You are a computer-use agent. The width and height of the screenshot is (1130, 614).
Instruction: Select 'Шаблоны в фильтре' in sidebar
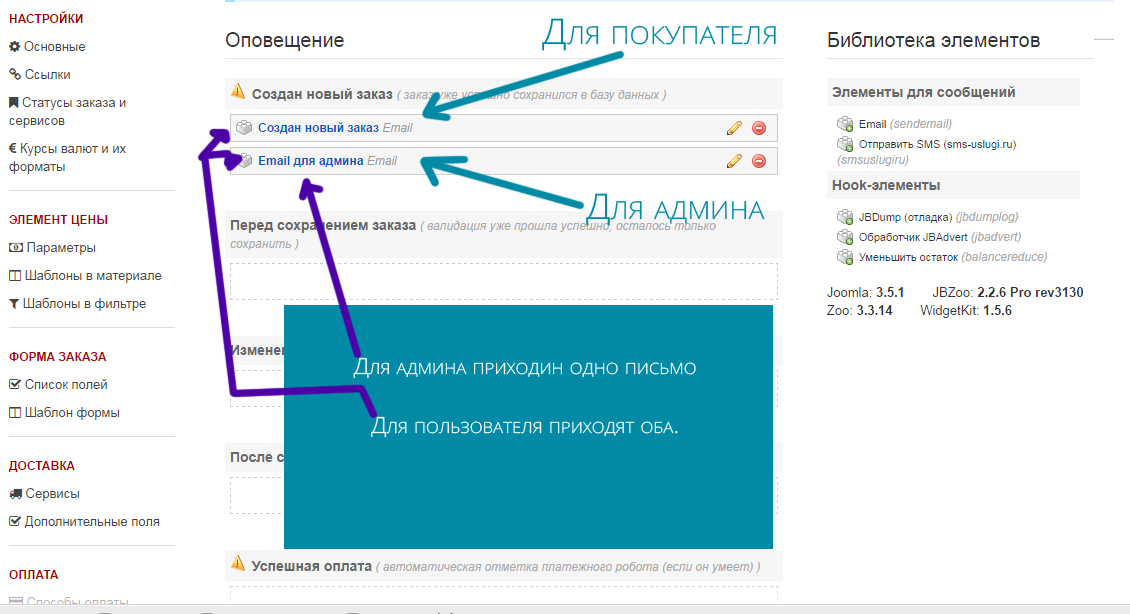tap(84, 304)
